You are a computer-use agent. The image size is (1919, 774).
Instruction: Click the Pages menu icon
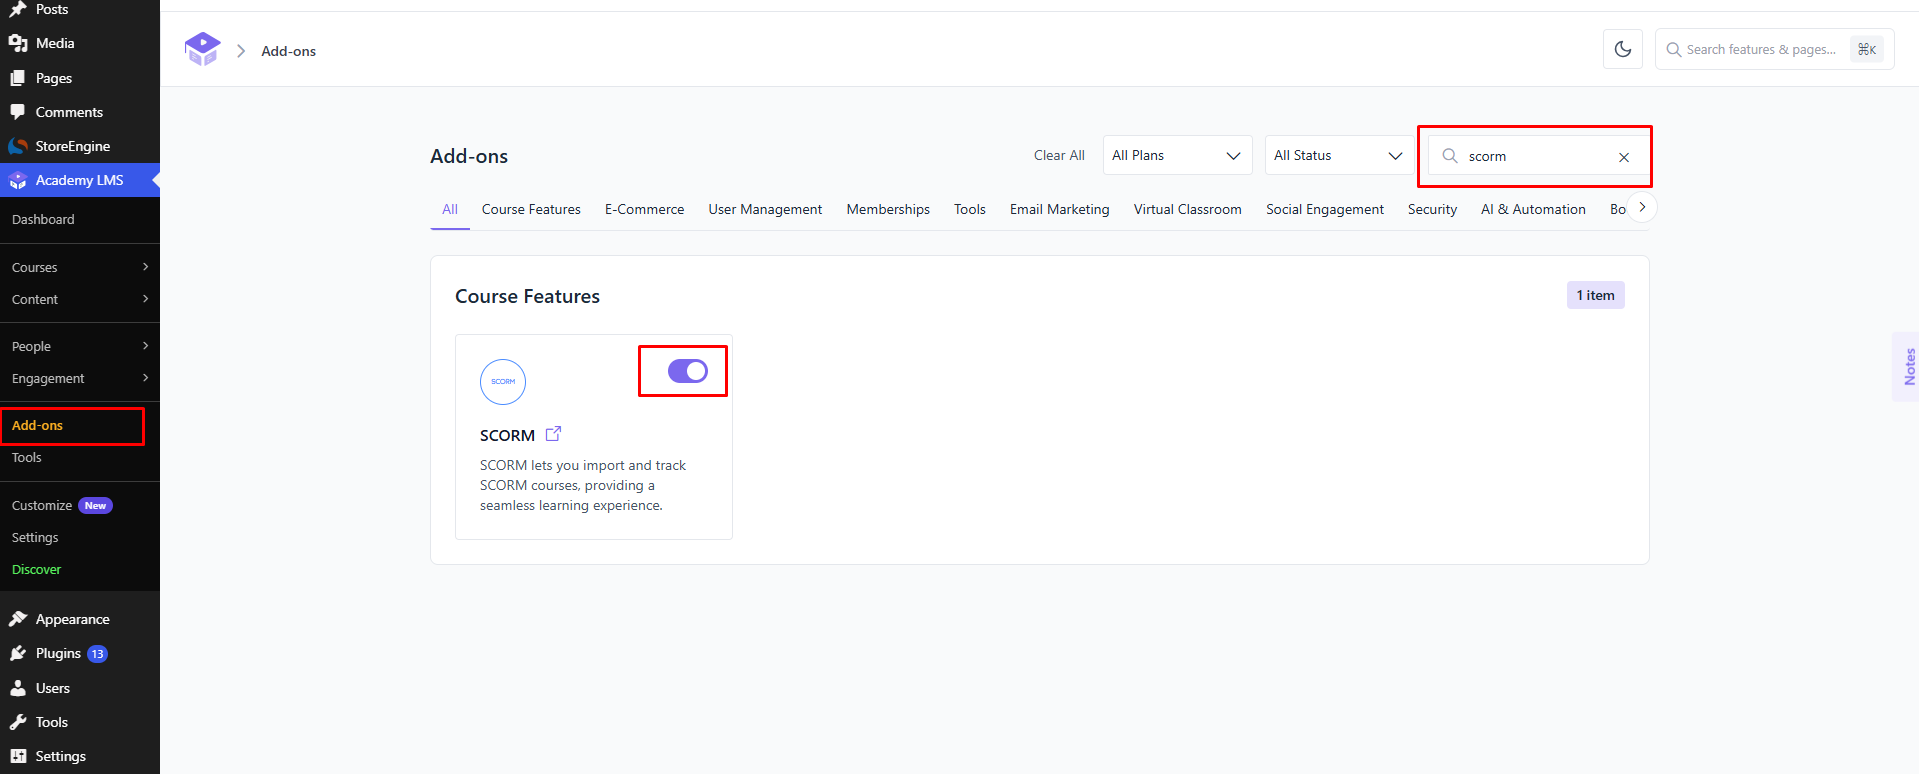click(18, 78)
